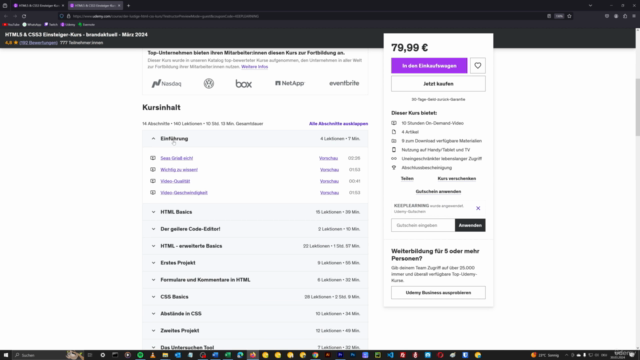Open File Explorer from the taskbar

pyautogui.click(x=165, y=355)
